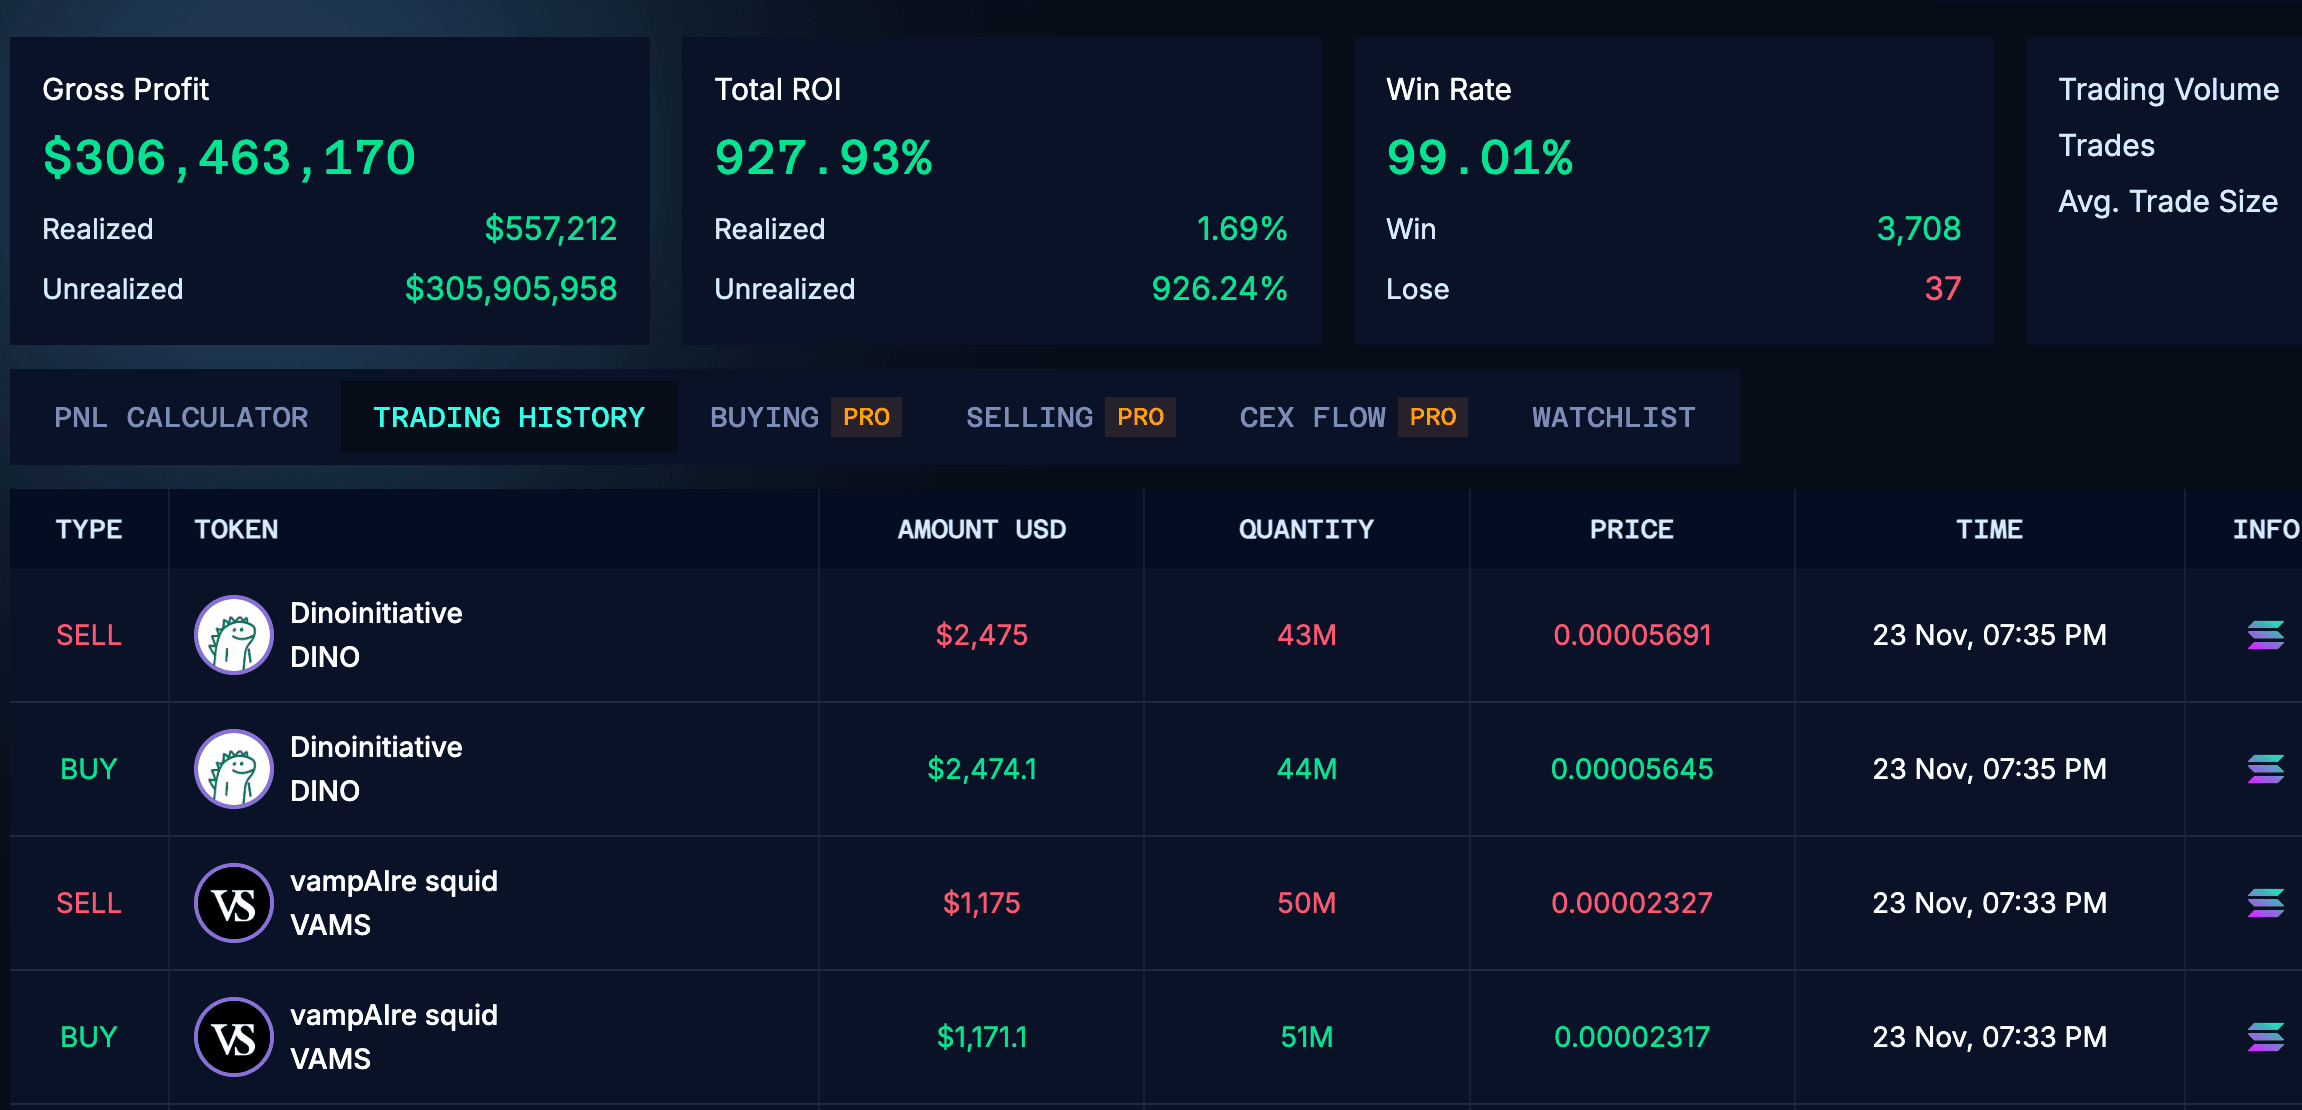Click time of vampAIre squid SELL trade

pos(1989,903)
